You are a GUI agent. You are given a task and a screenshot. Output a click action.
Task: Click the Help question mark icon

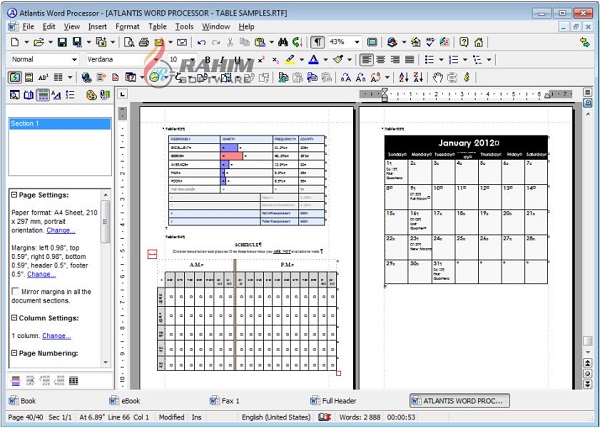point(464,42)
